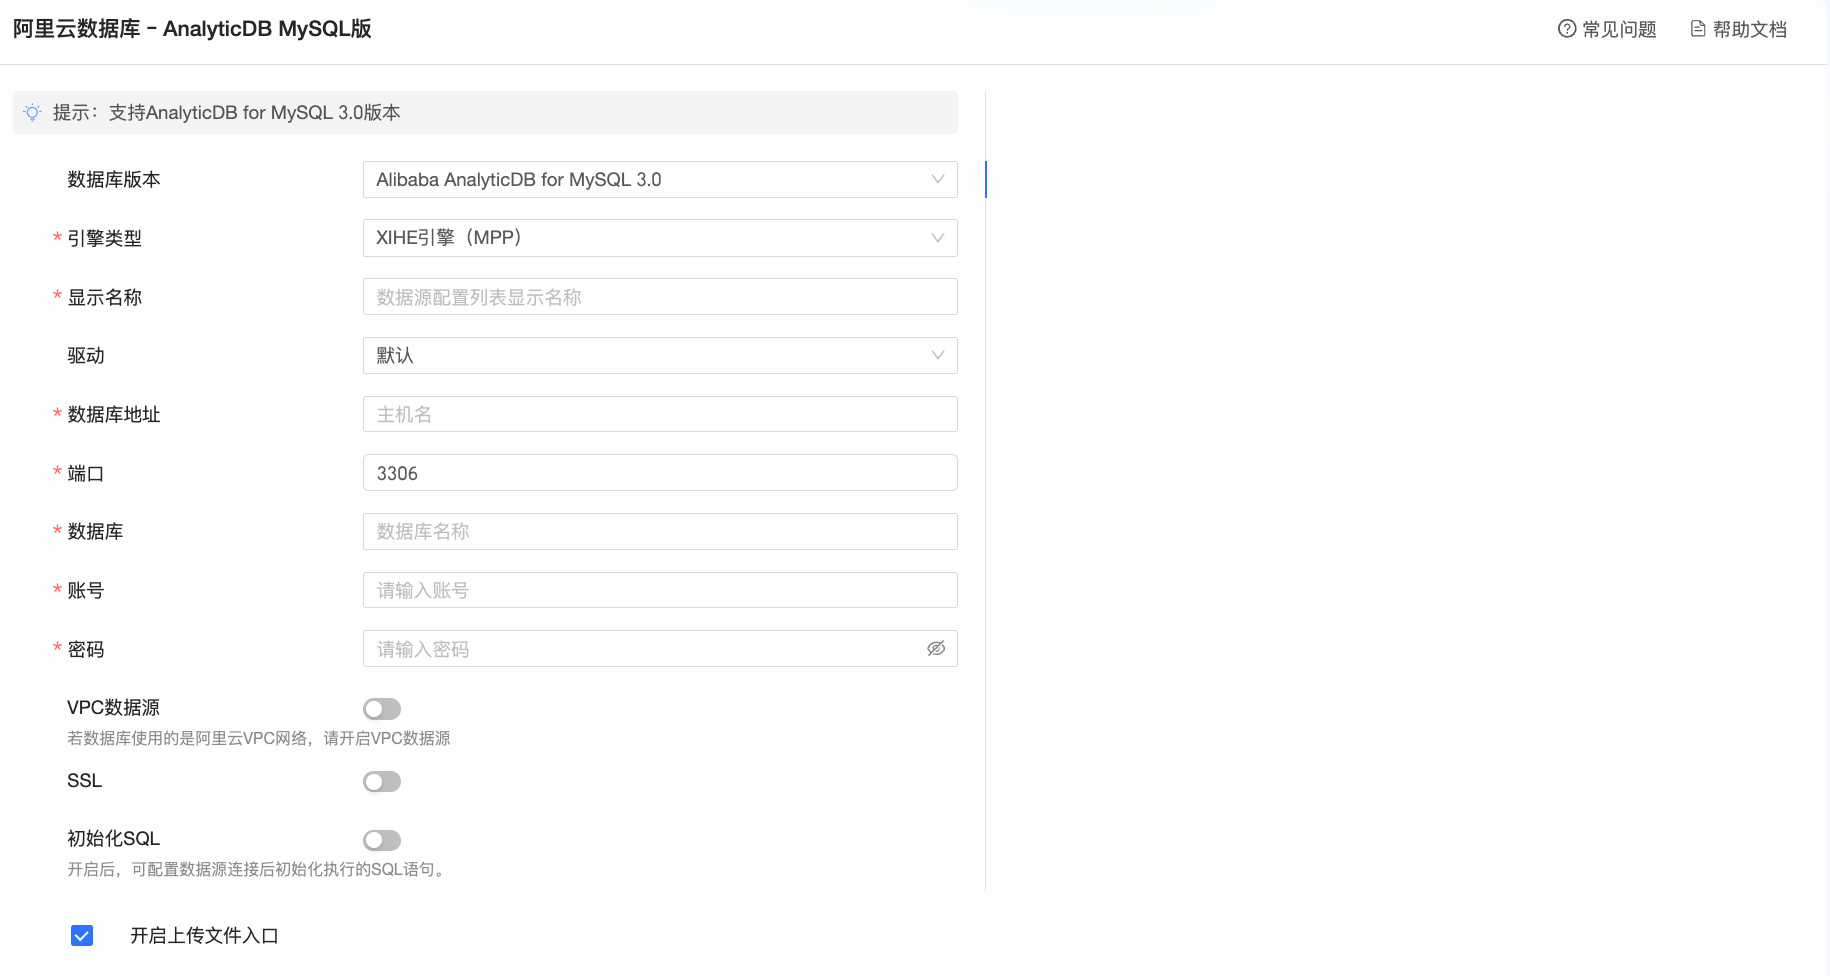
Task: Click the 开启上传文件入口 label
Action: point(204,936)
